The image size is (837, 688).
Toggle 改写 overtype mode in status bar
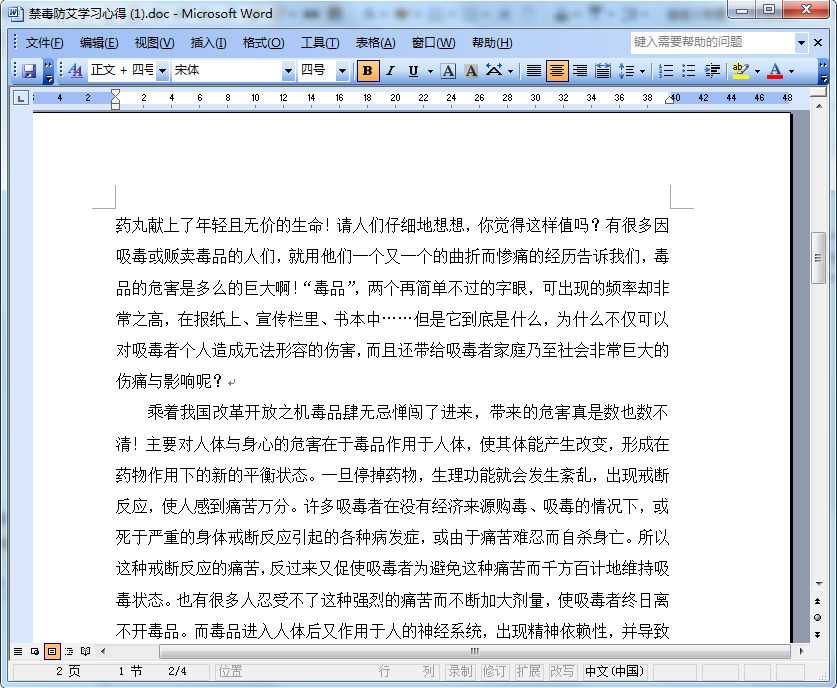562,671
